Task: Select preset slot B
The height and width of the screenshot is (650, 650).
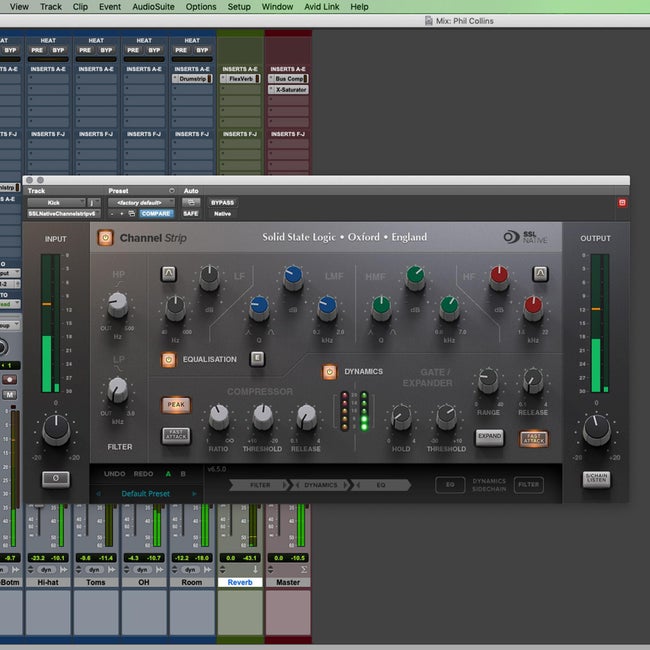Action: coord(183,474)
